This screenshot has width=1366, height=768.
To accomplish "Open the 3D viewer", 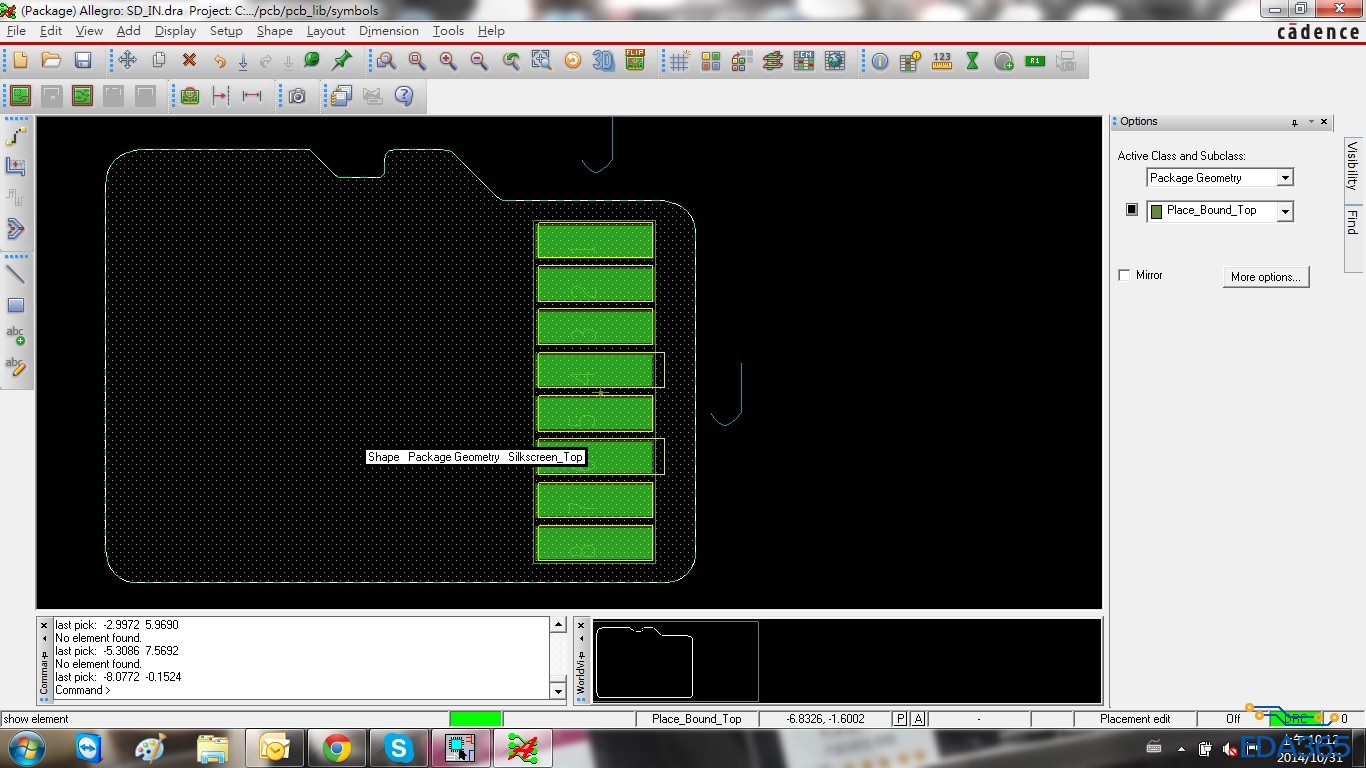I will click(603, 61).
